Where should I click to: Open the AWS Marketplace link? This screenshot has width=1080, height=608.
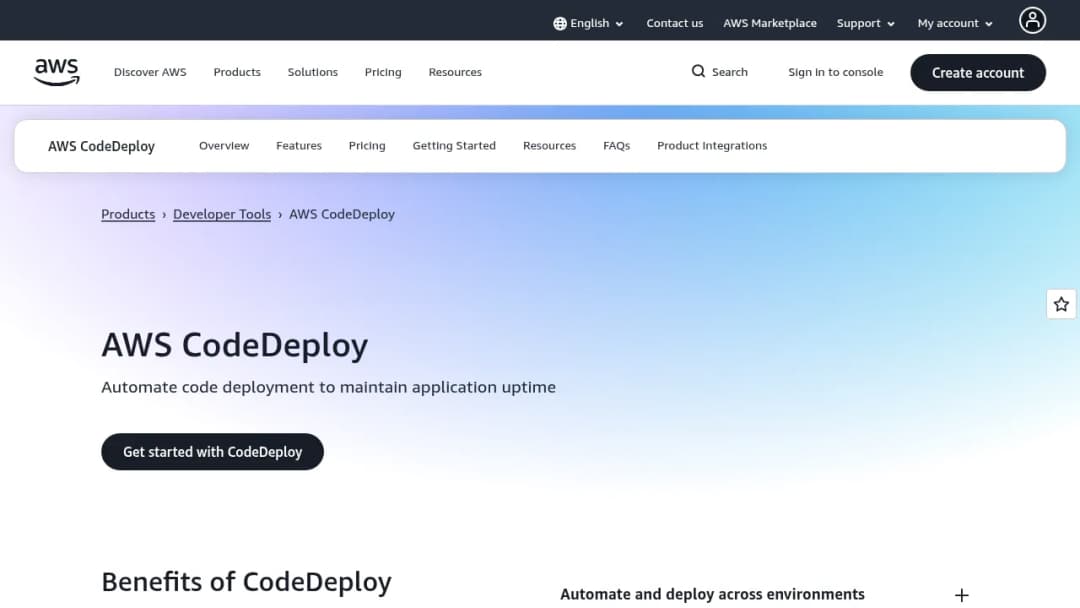coord(770,23)
